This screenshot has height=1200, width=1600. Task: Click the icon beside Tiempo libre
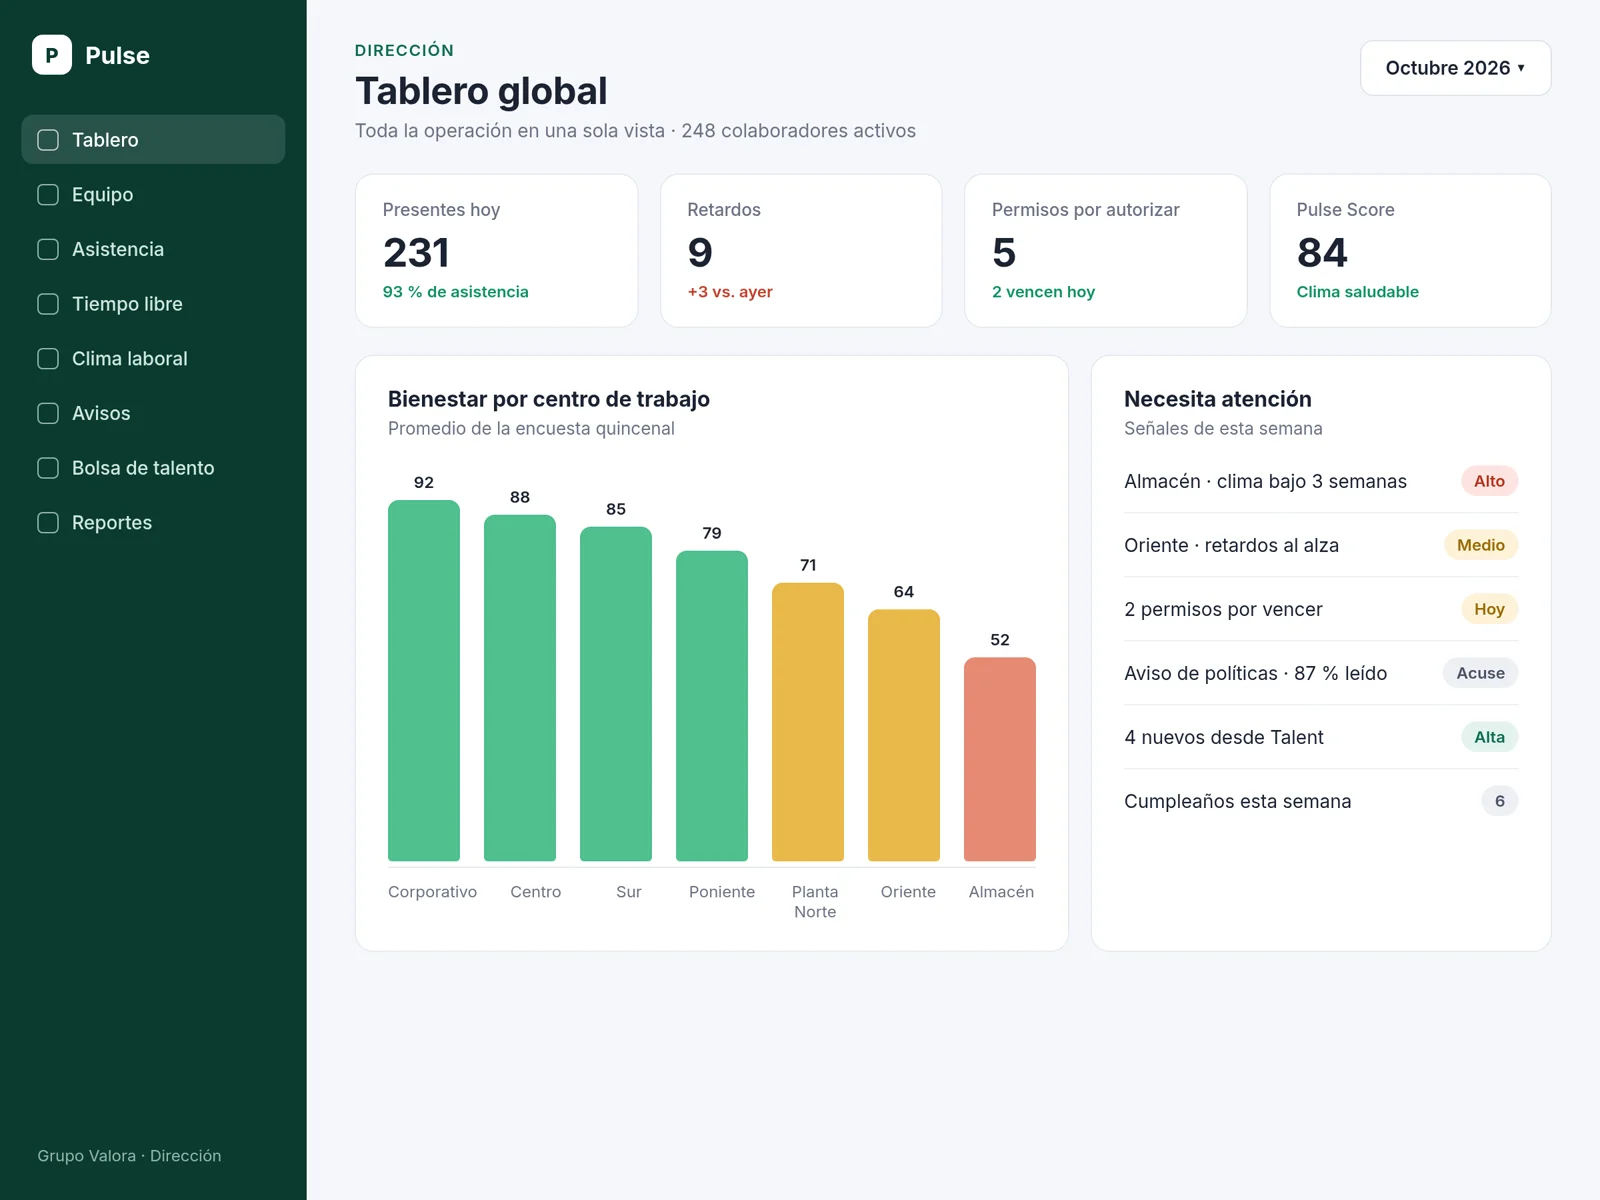click(48, 304)
